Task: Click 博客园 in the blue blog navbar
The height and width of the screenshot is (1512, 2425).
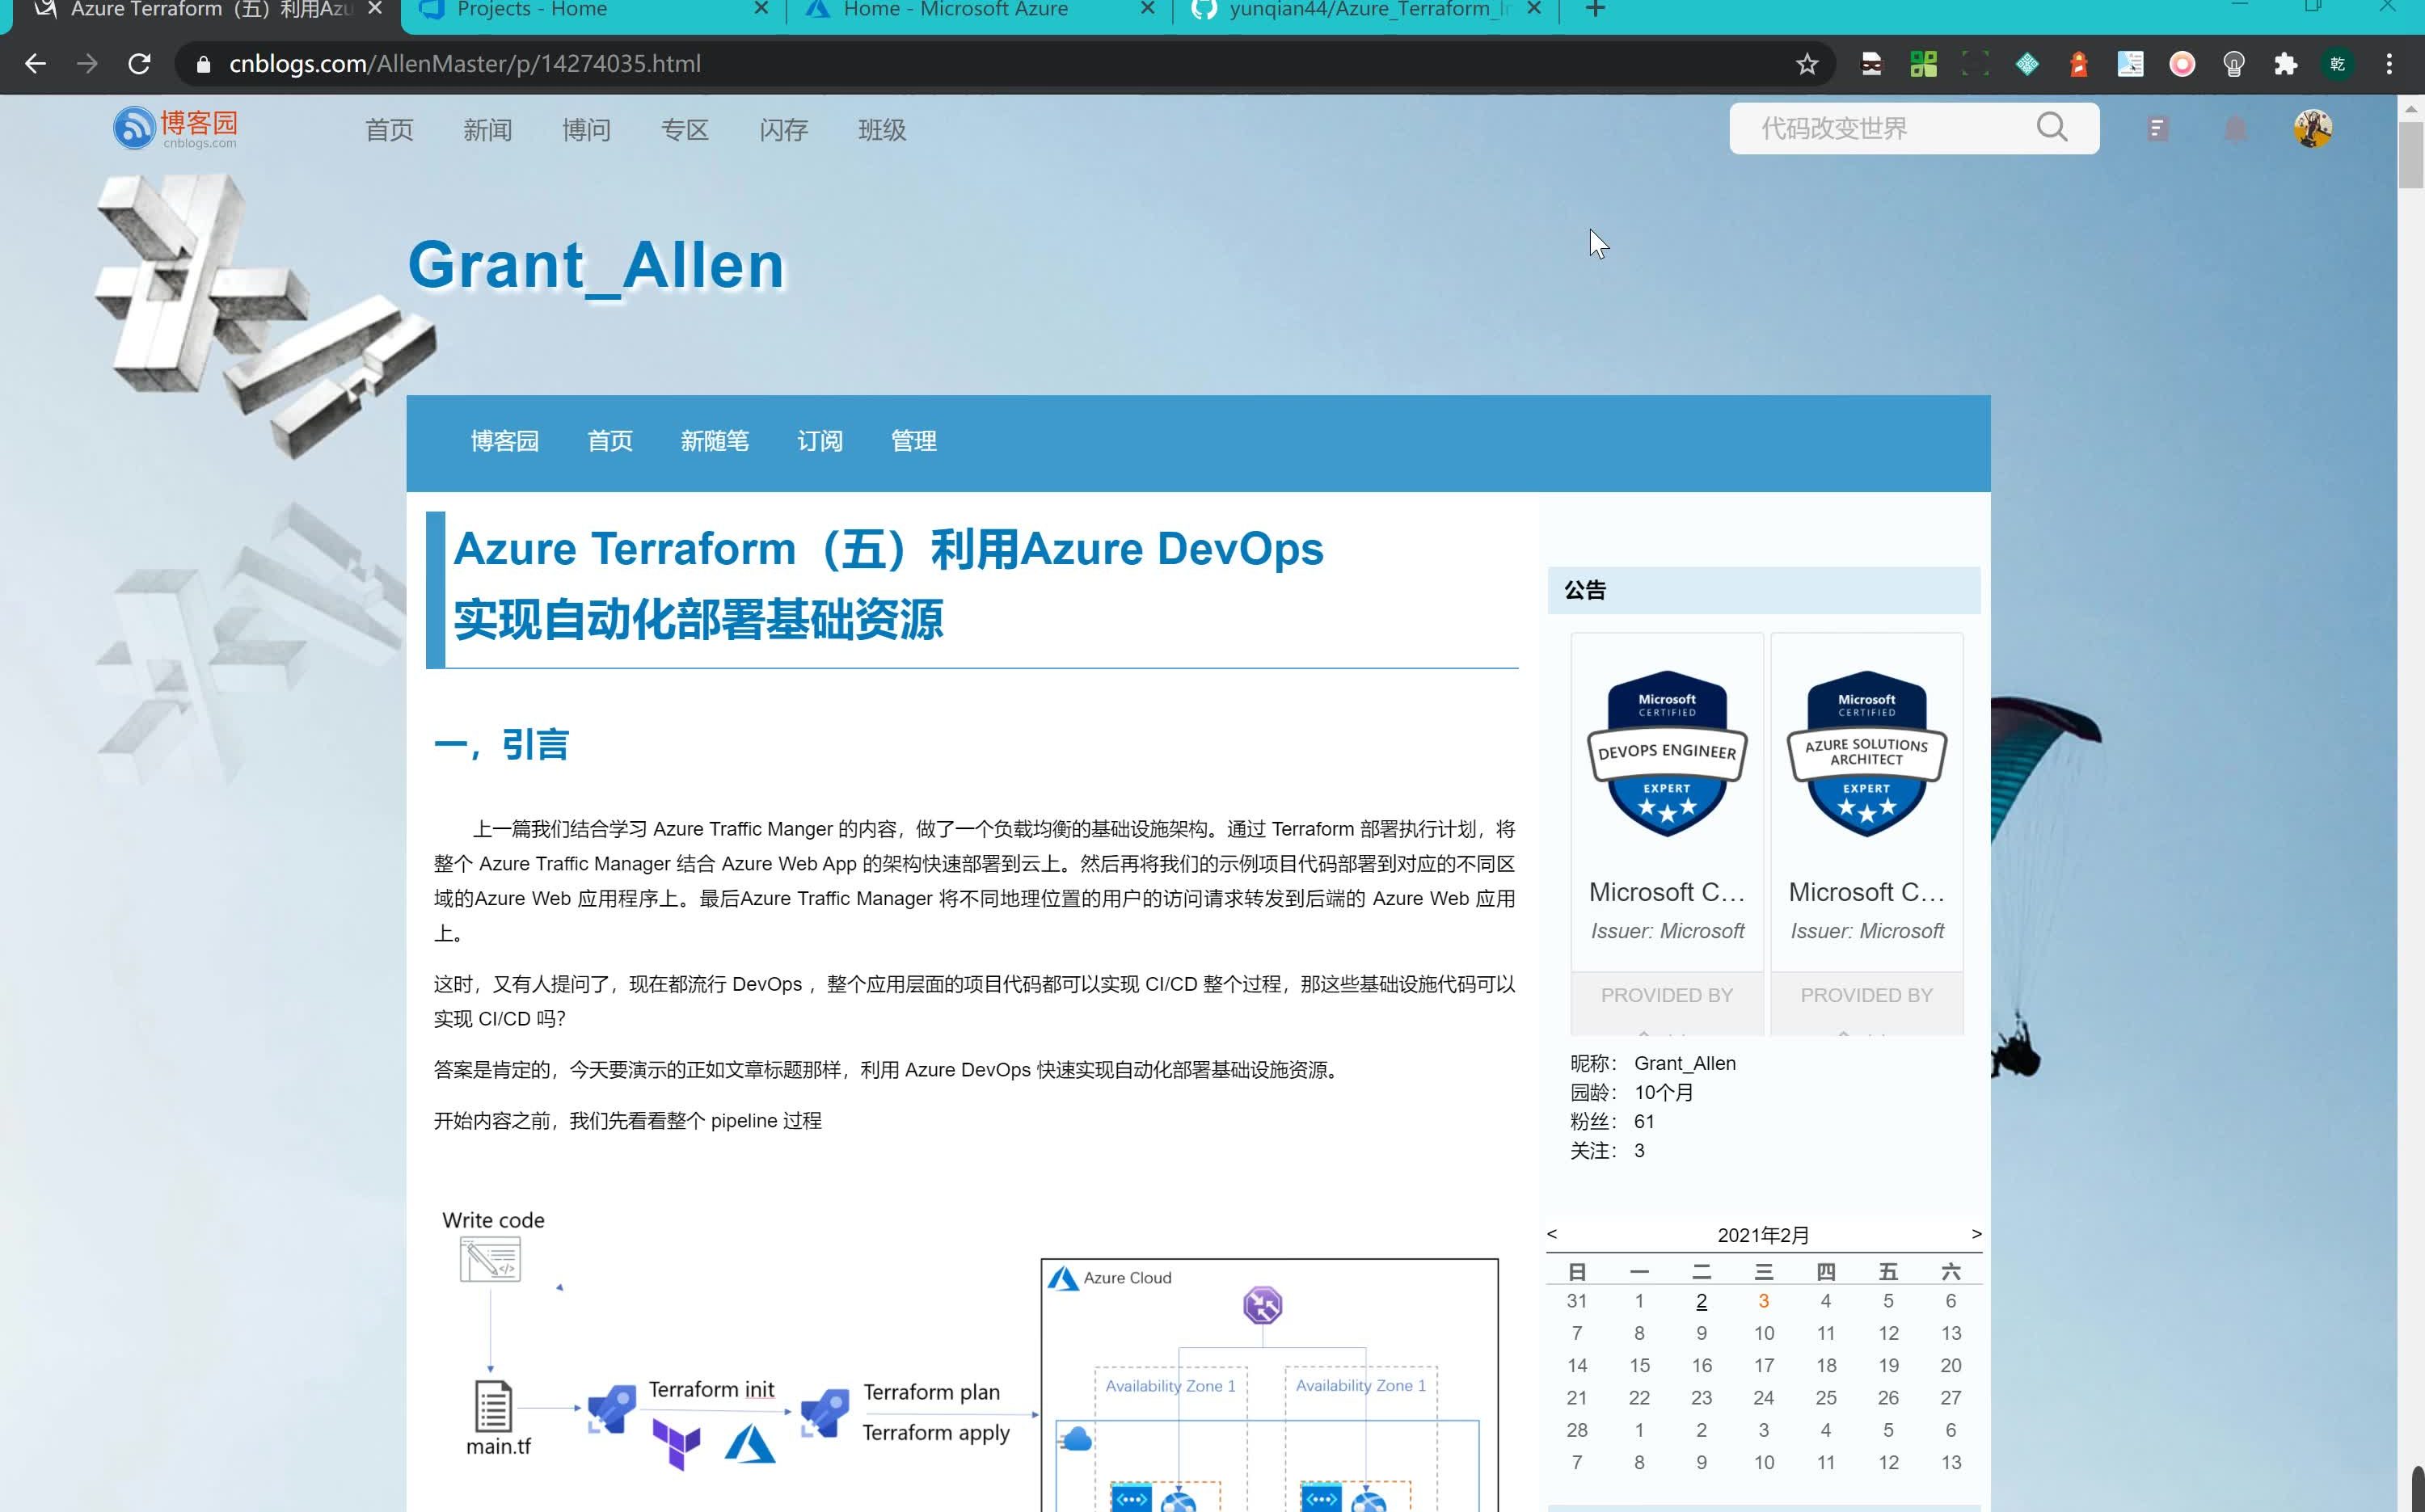Action: coord(504,441)
